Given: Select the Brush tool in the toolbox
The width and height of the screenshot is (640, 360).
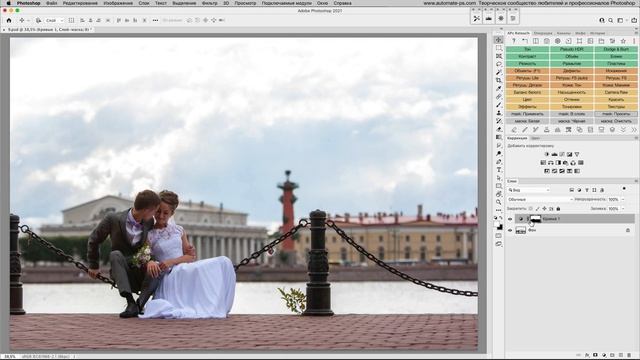Looking at the screenshot, I should tap(499, 105).
